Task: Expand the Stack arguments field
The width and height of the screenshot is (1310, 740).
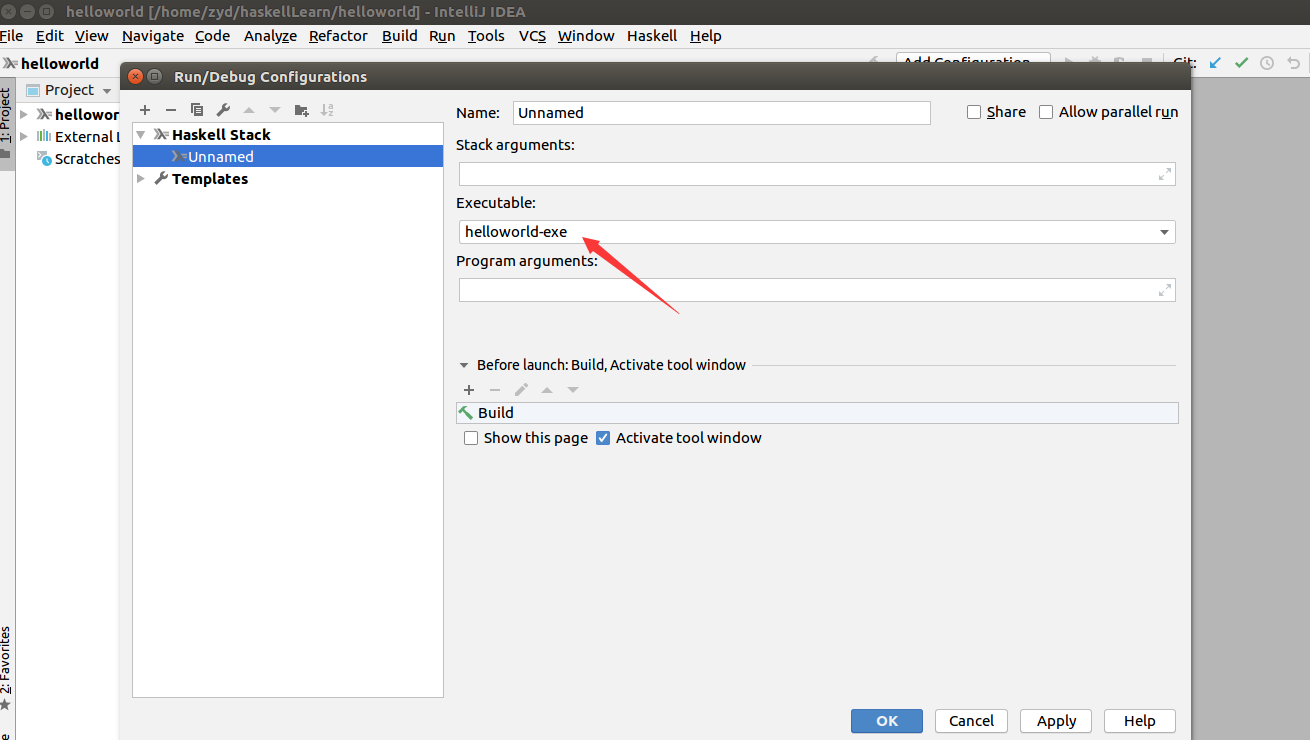Action: tap(1164, 174)
